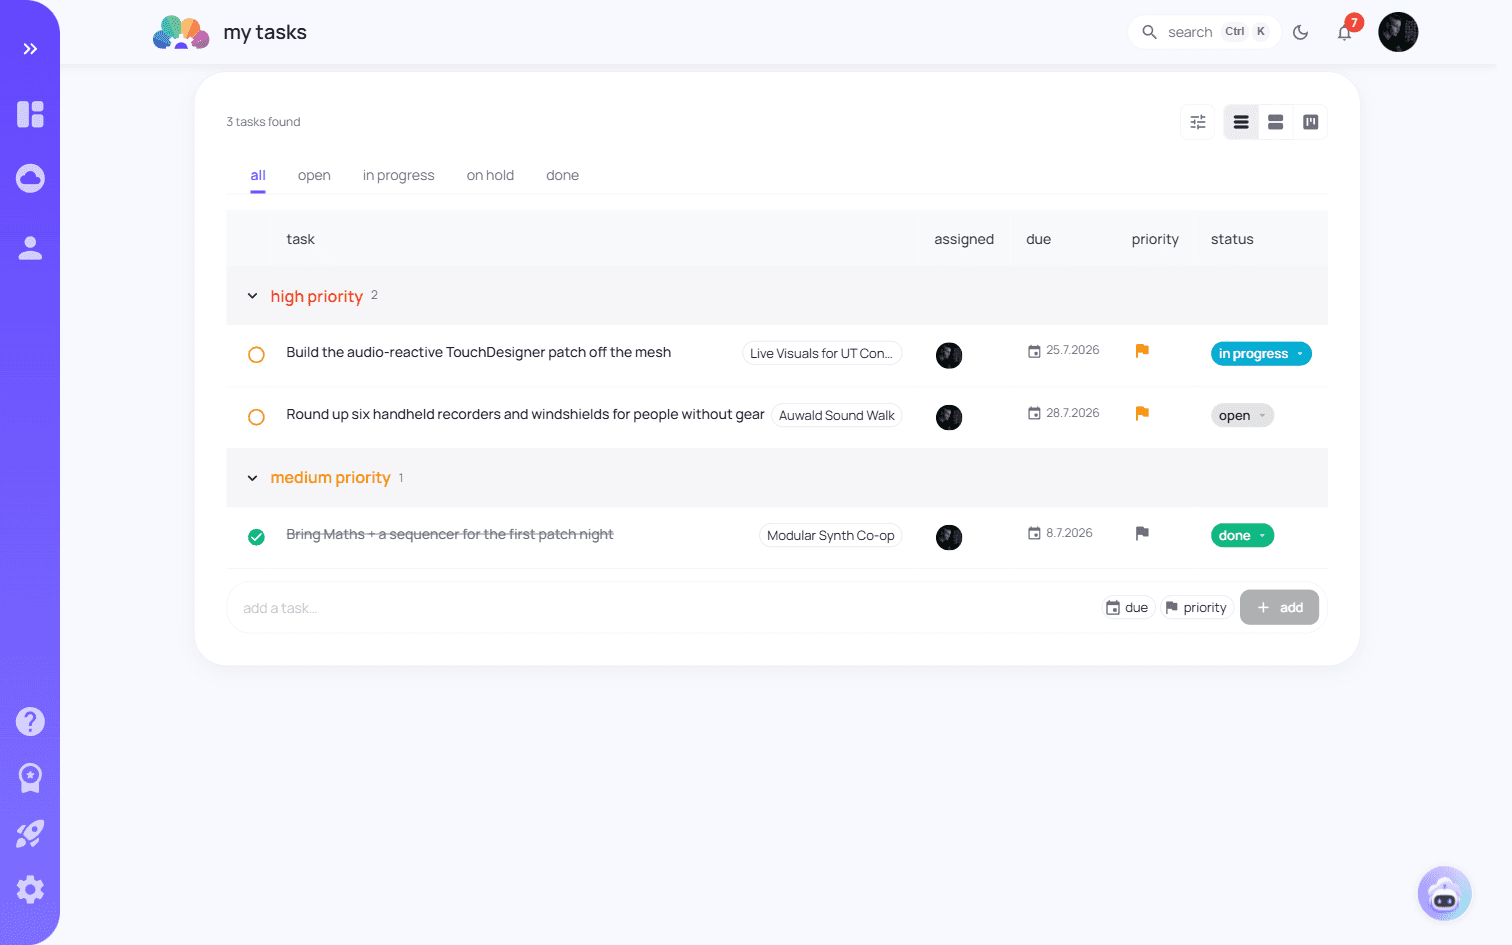Open Auwald Sound Walk project tag
The image size is (1512, 945).
click(837, 416)
